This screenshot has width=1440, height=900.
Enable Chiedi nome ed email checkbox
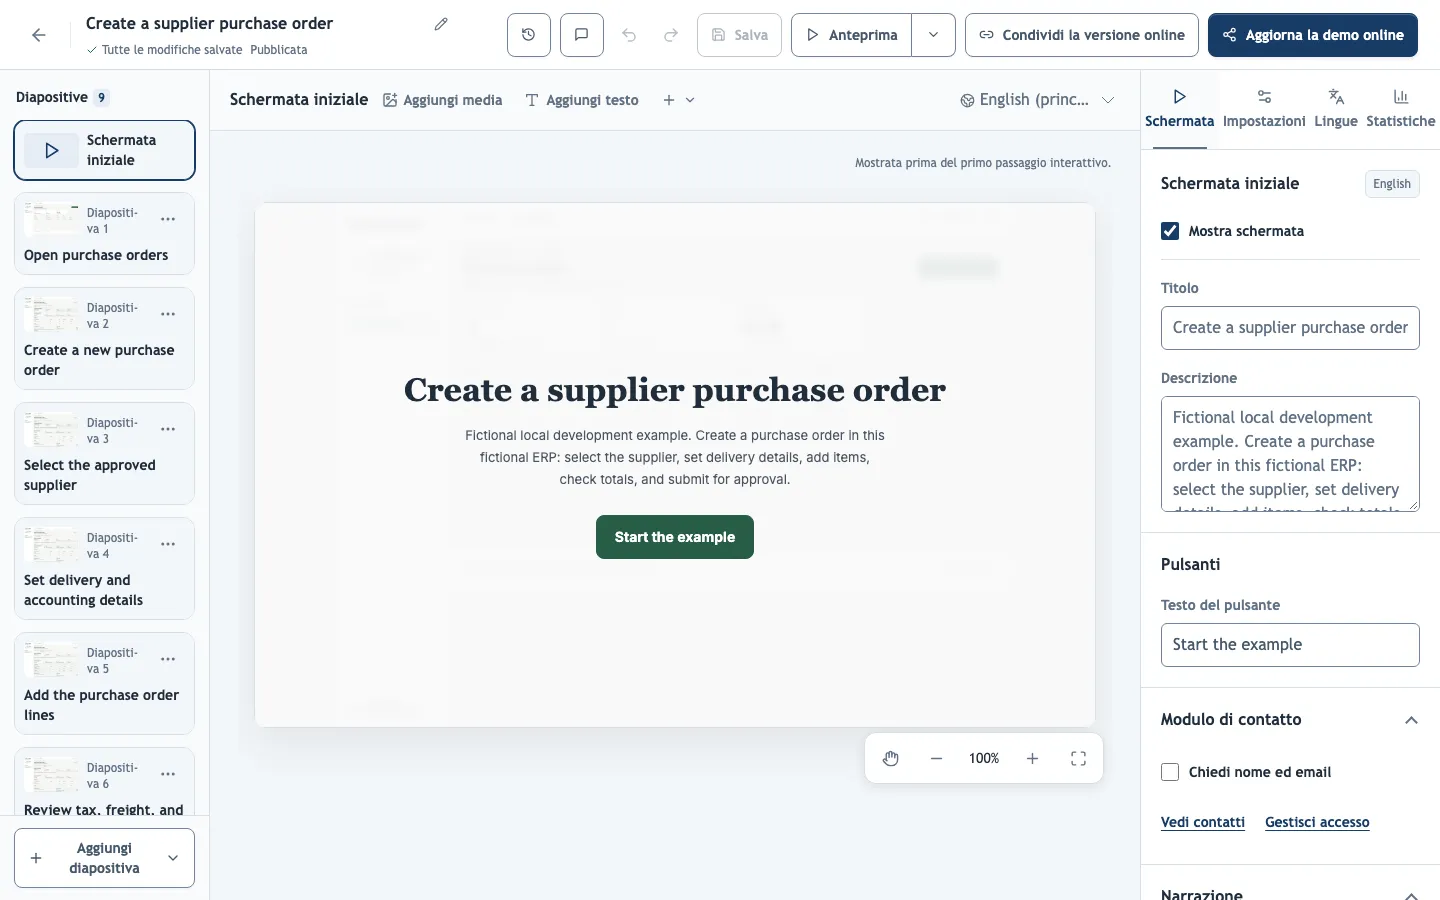pos(1170,772)
